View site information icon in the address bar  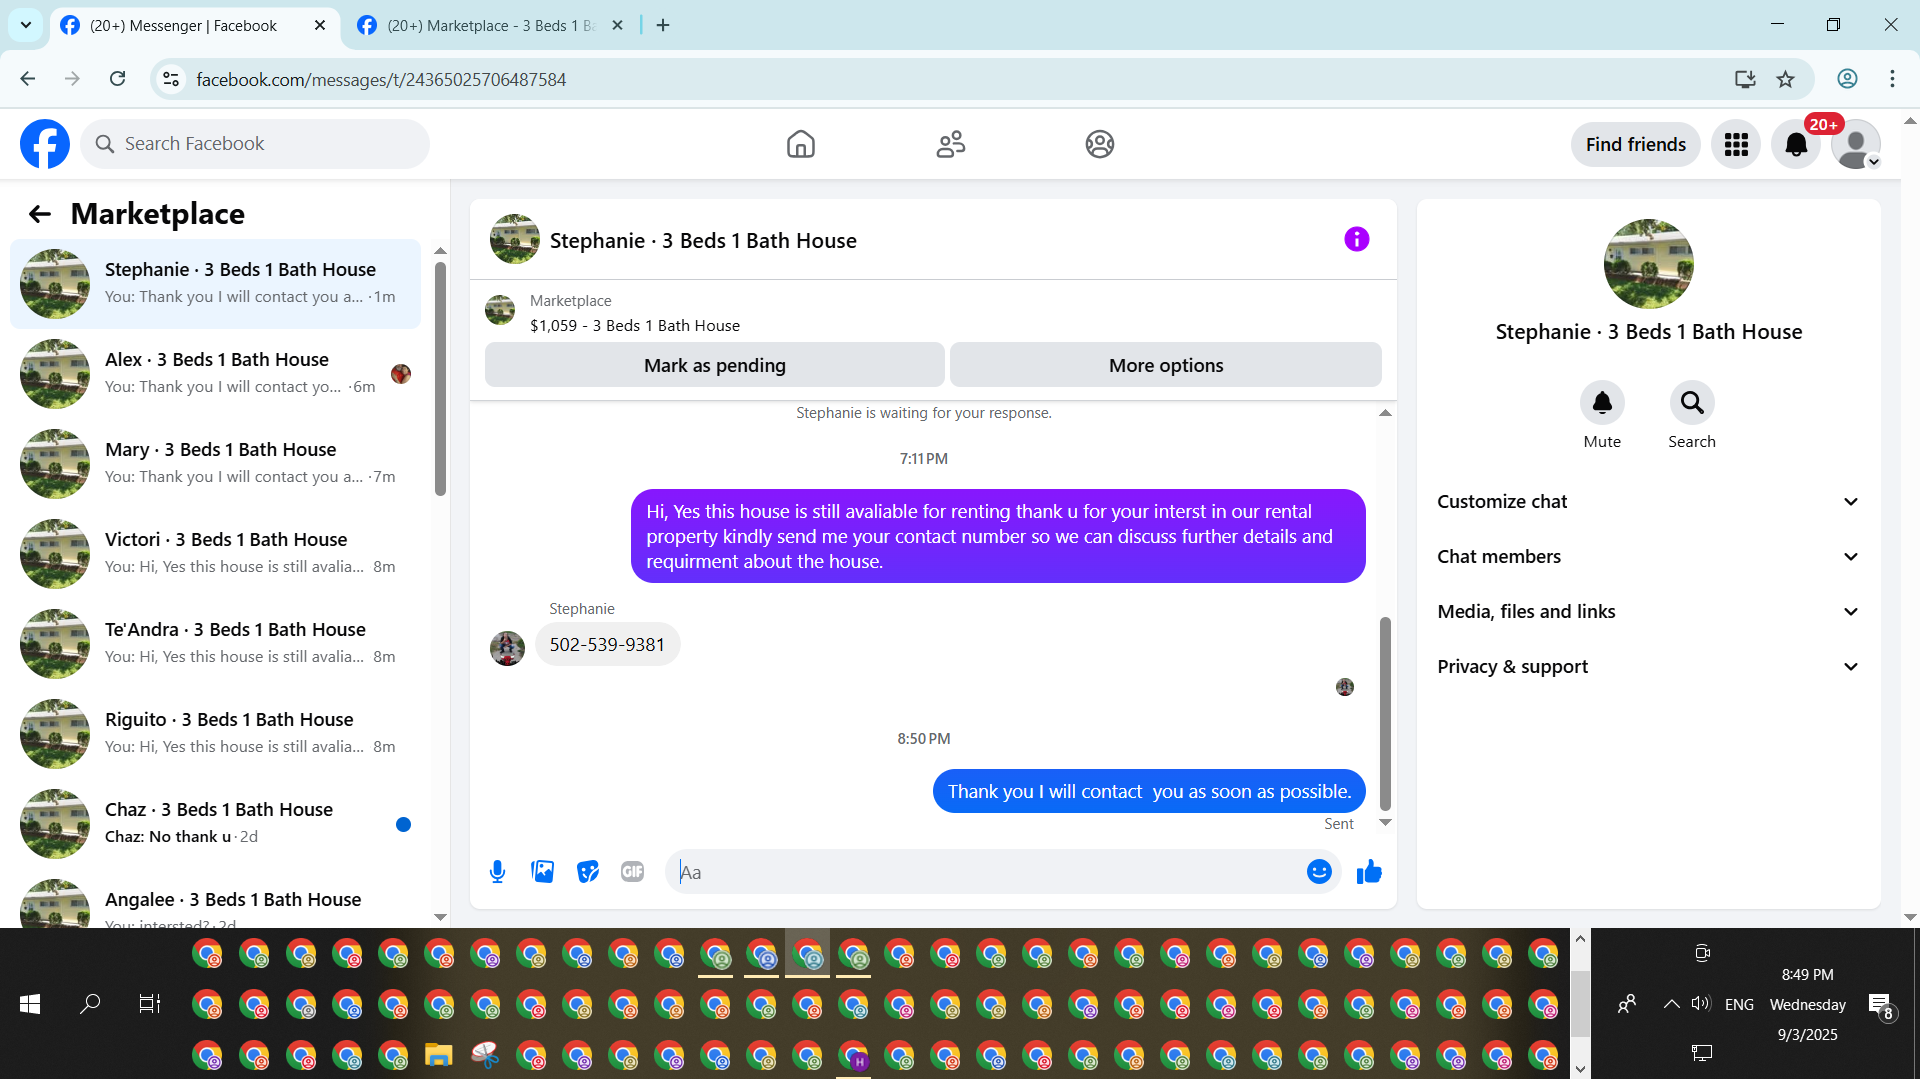(172, 79)
